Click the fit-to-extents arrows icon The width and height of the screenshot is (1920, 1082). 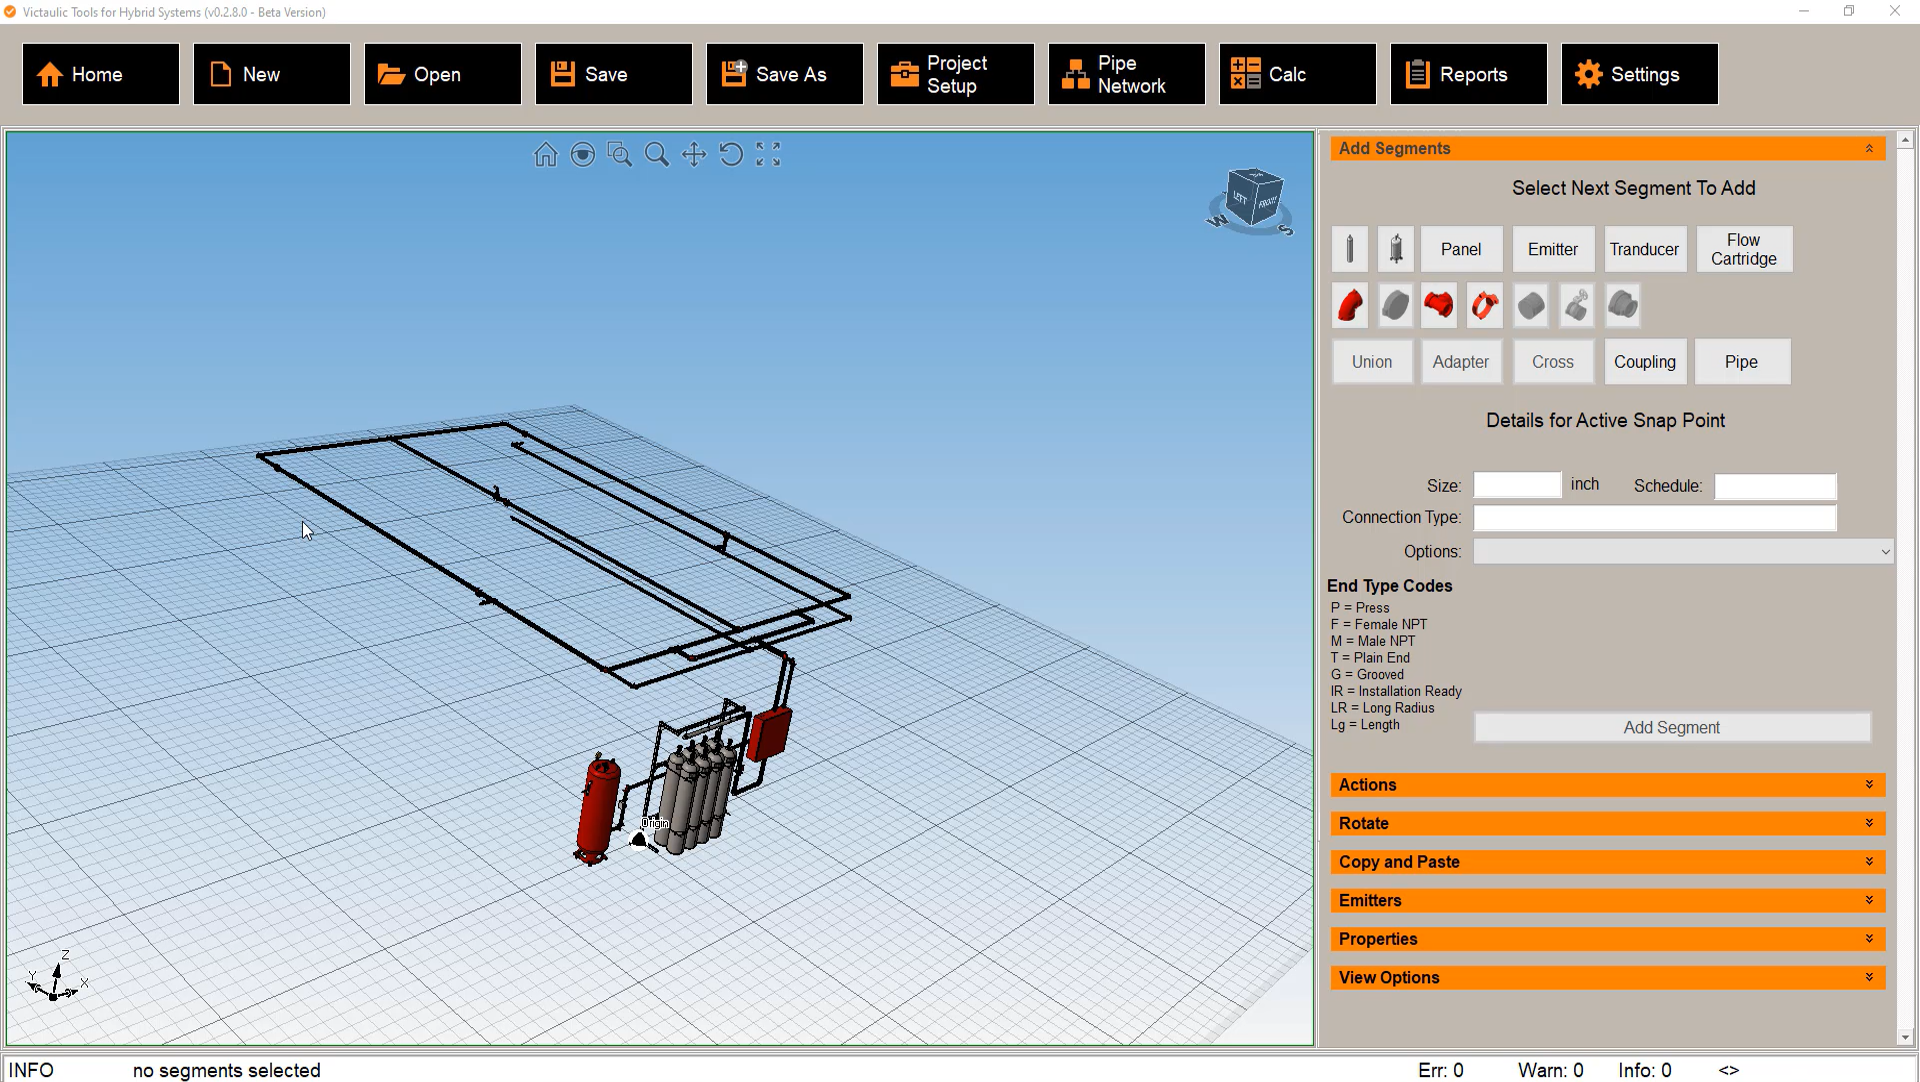[768, 155]
